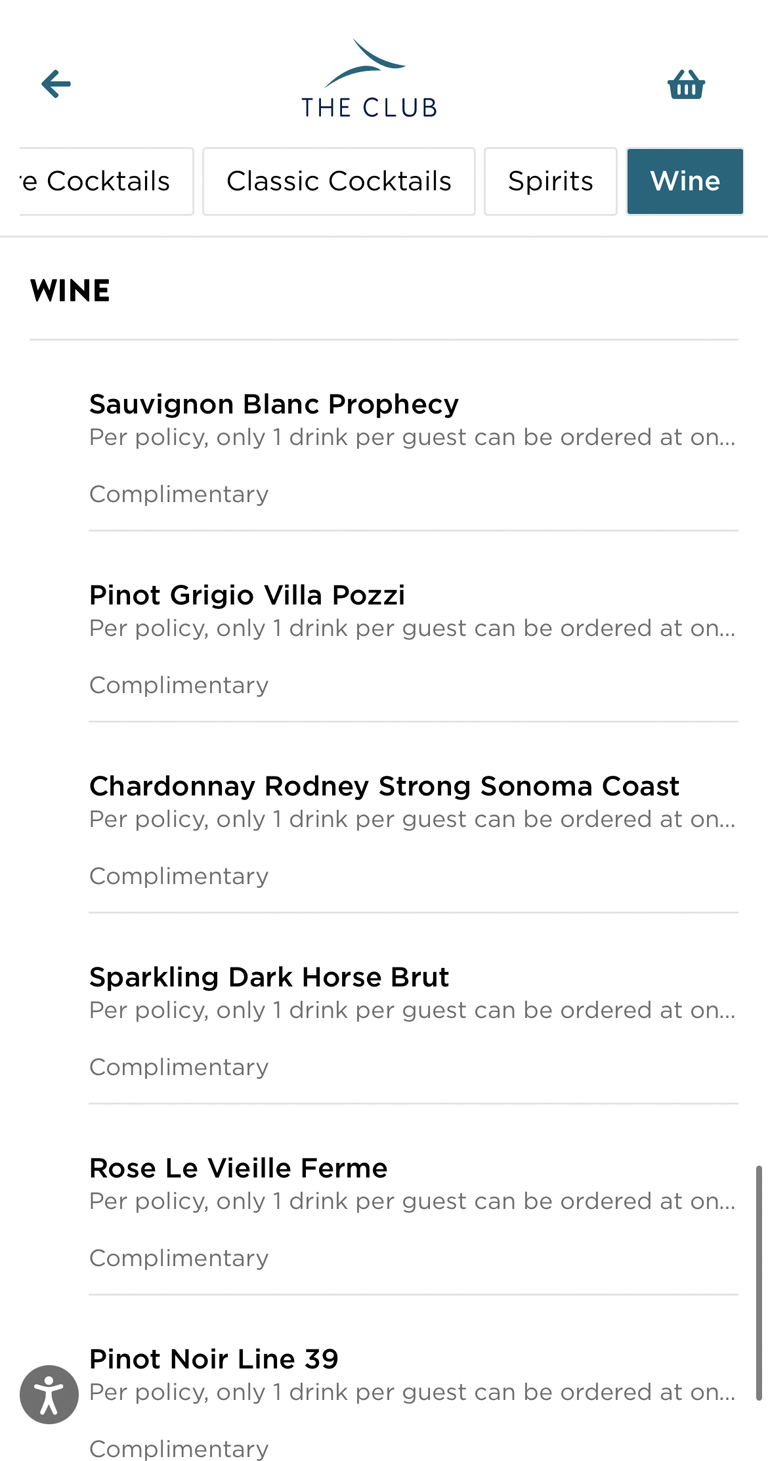Choose Chardonnay Rodney Strong Sonoma Coast
This screenshot has height=1461, width=768.
tap(384, 786)
